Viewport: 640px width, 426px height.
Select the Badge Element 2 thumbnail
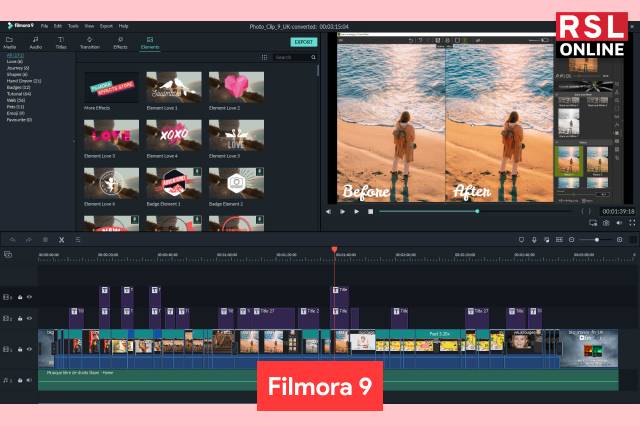point(236,183)
